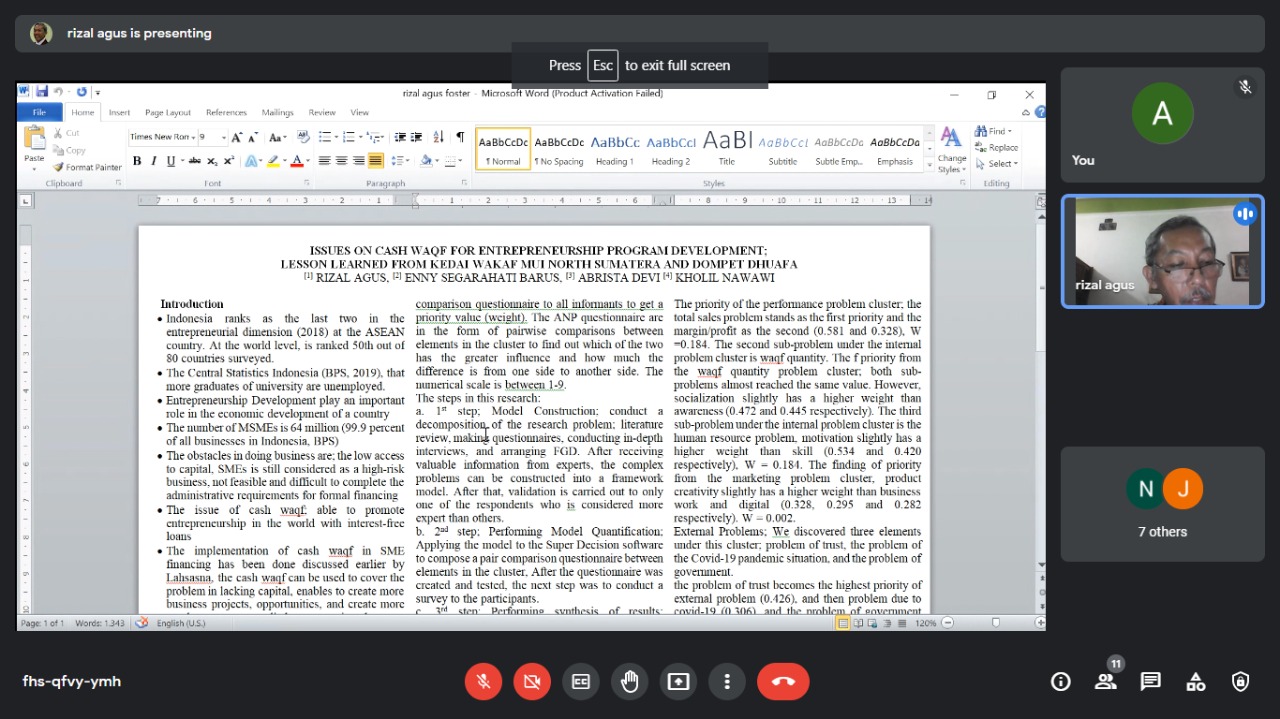This screenshot has height=719, width=1280.
Task: Click the Clear Formatting icon
Action: [303, 138]
